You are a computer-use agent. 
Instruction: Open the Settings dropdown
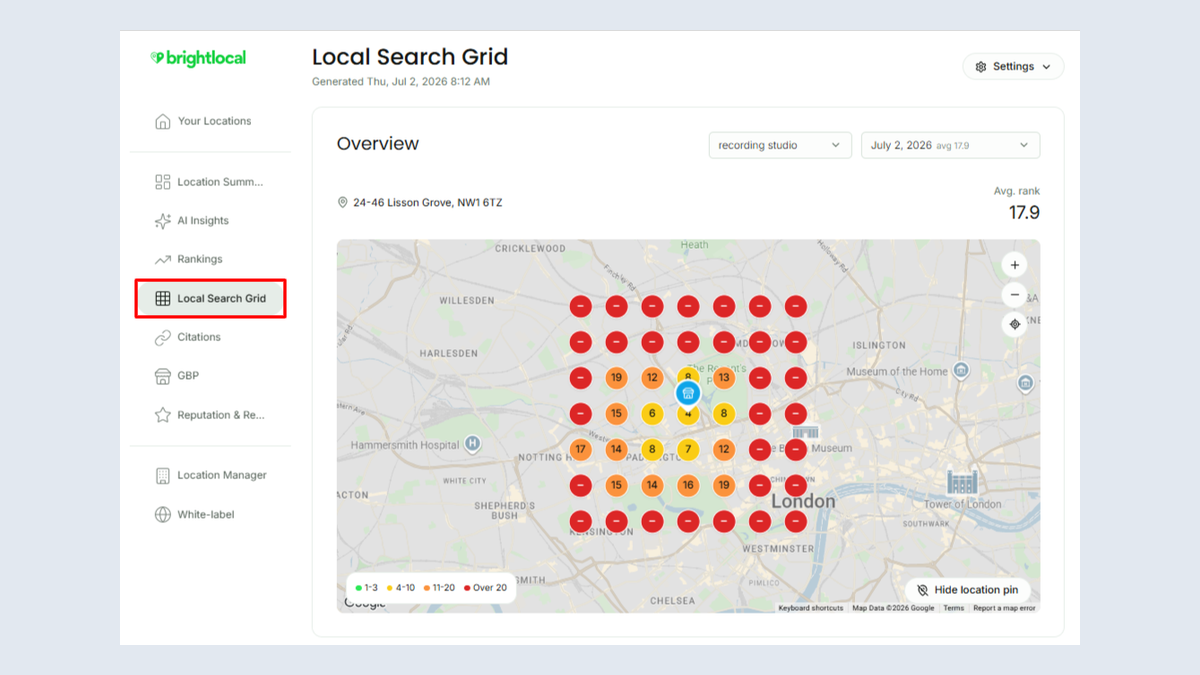pos(1013,67)
